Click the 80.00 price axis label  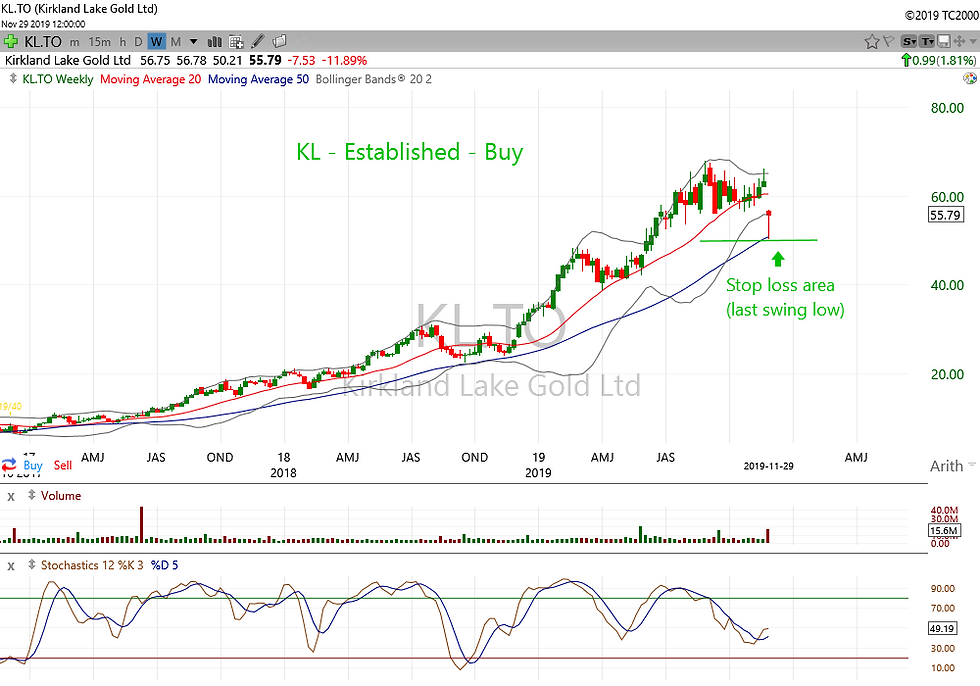click(x=948, y=108)
